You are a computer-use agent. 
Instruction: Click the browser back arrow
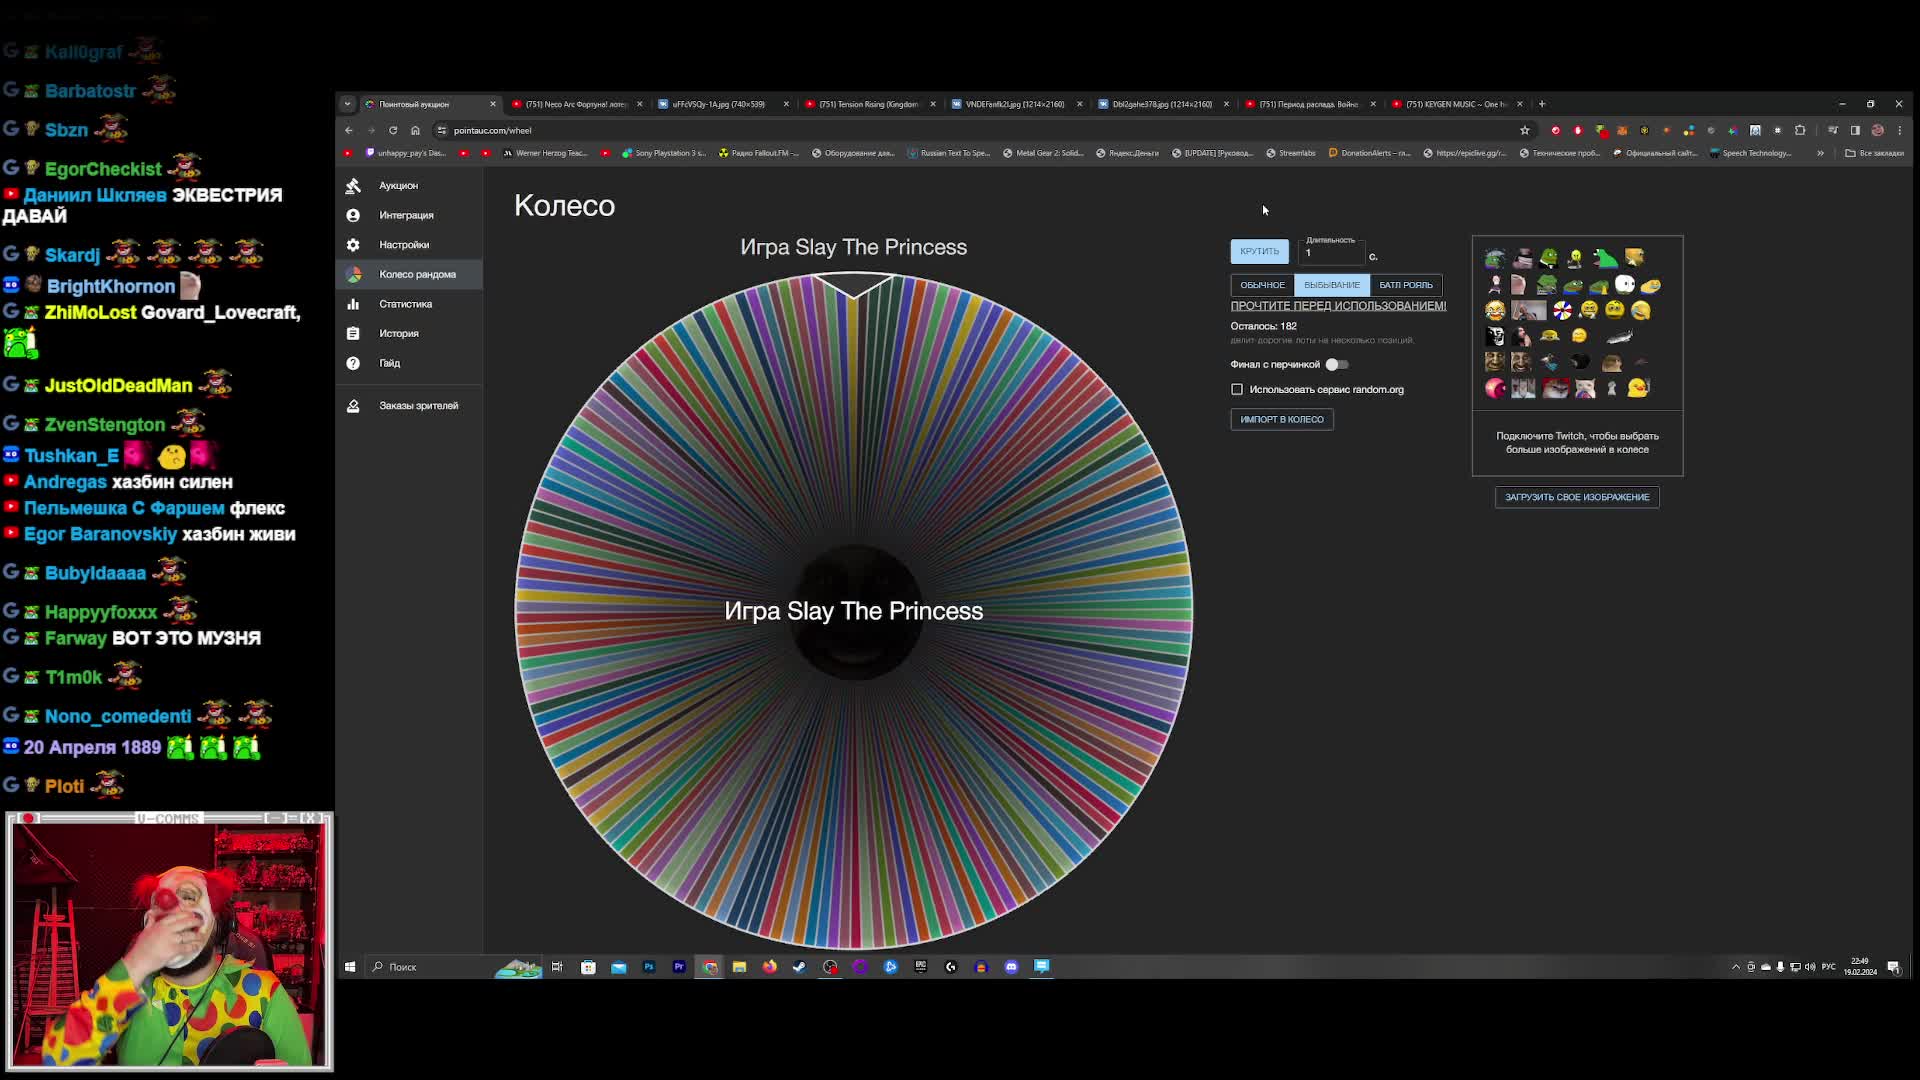(349, 131)
